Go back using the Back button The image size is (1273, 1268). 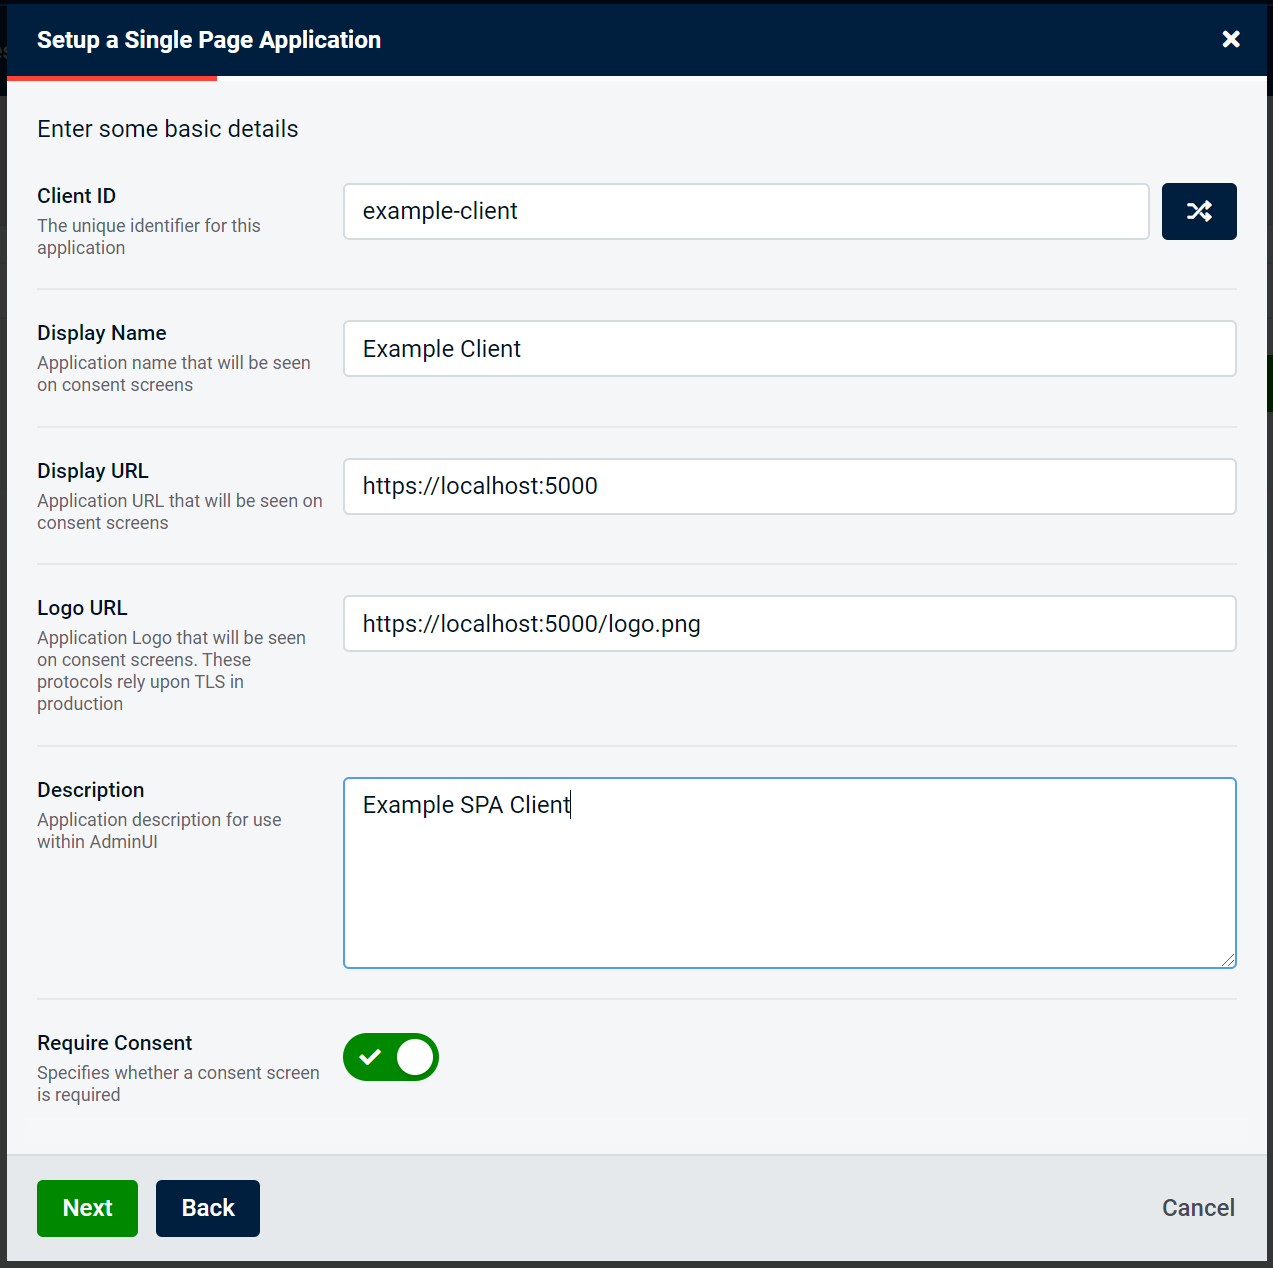pos(207,1208)
